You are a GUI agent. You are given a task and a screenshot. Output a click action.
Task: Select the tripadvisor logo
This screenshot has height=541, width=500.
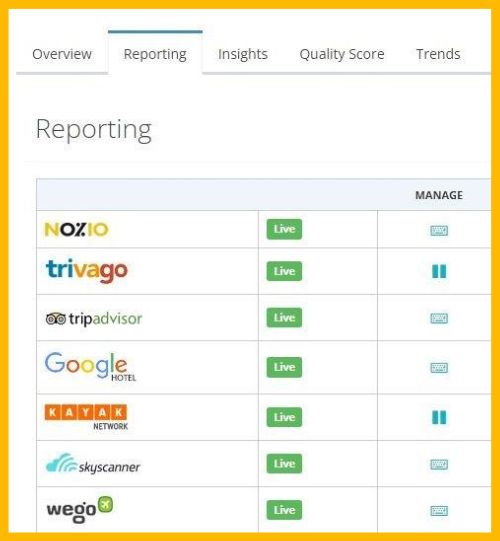click(94, 318)
